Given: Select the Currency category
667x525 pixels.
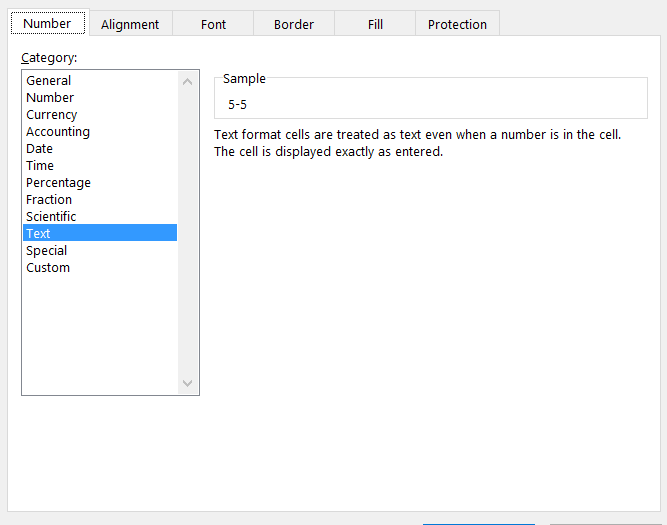Looking at the screenshot, I should click(x=52, y=115).
